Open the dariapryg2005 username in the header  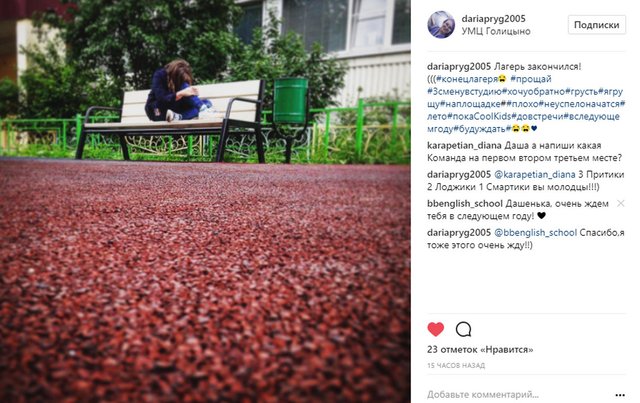coord(493,19)
